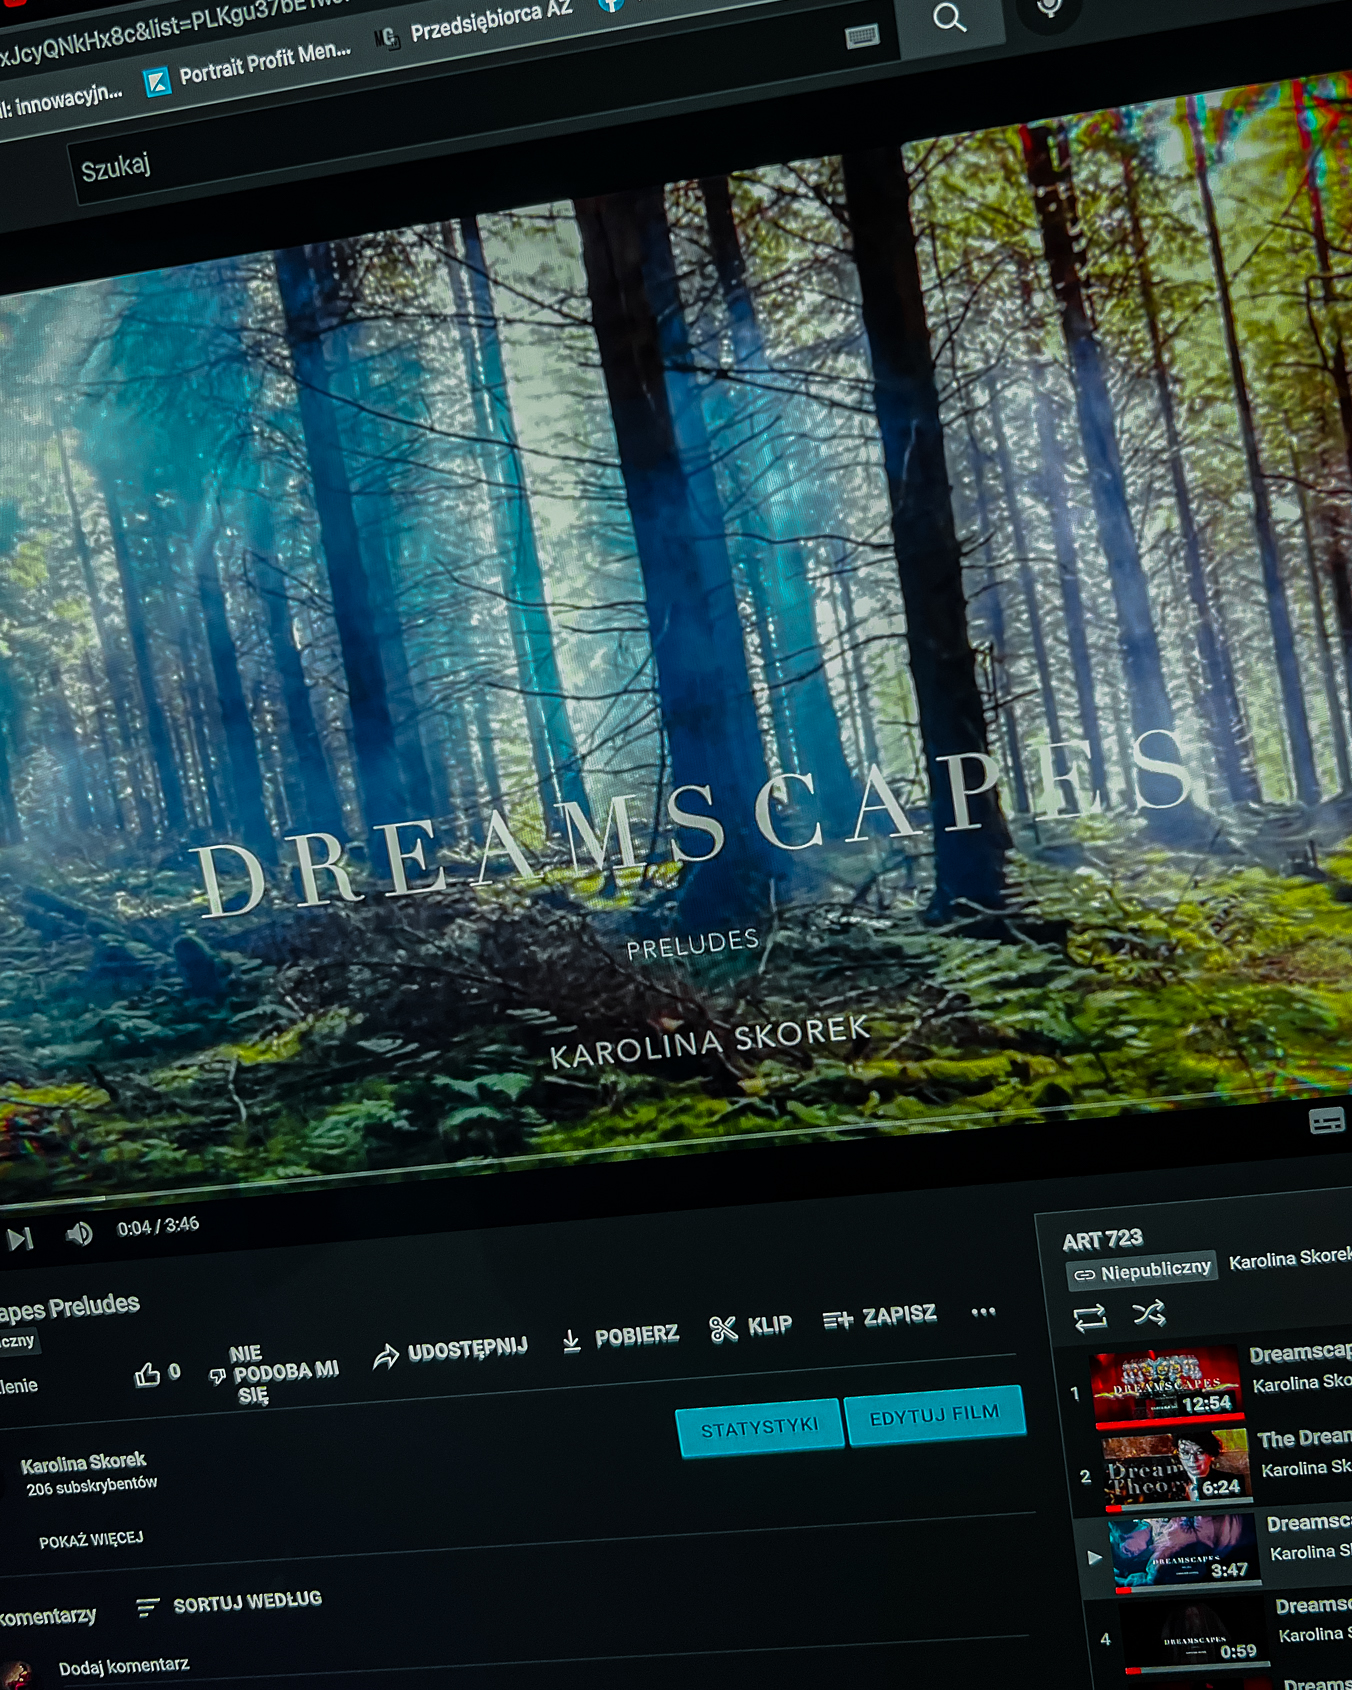Open the three-dot more actions menu

point(983,1311)
